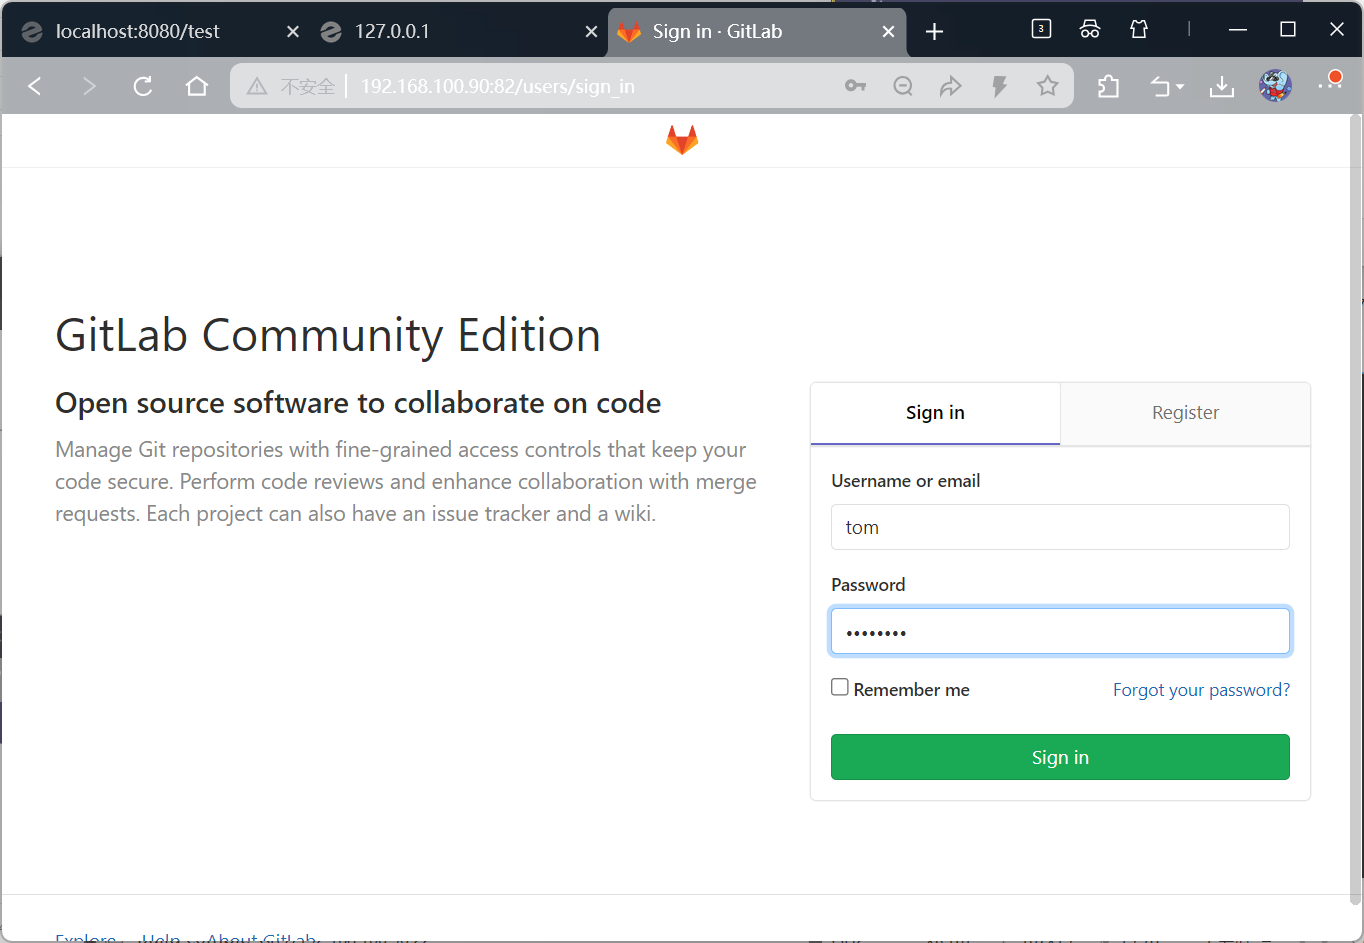Screen dimensions: 1364x943
Task: Open browser home page icon
Action: point(197,86)
